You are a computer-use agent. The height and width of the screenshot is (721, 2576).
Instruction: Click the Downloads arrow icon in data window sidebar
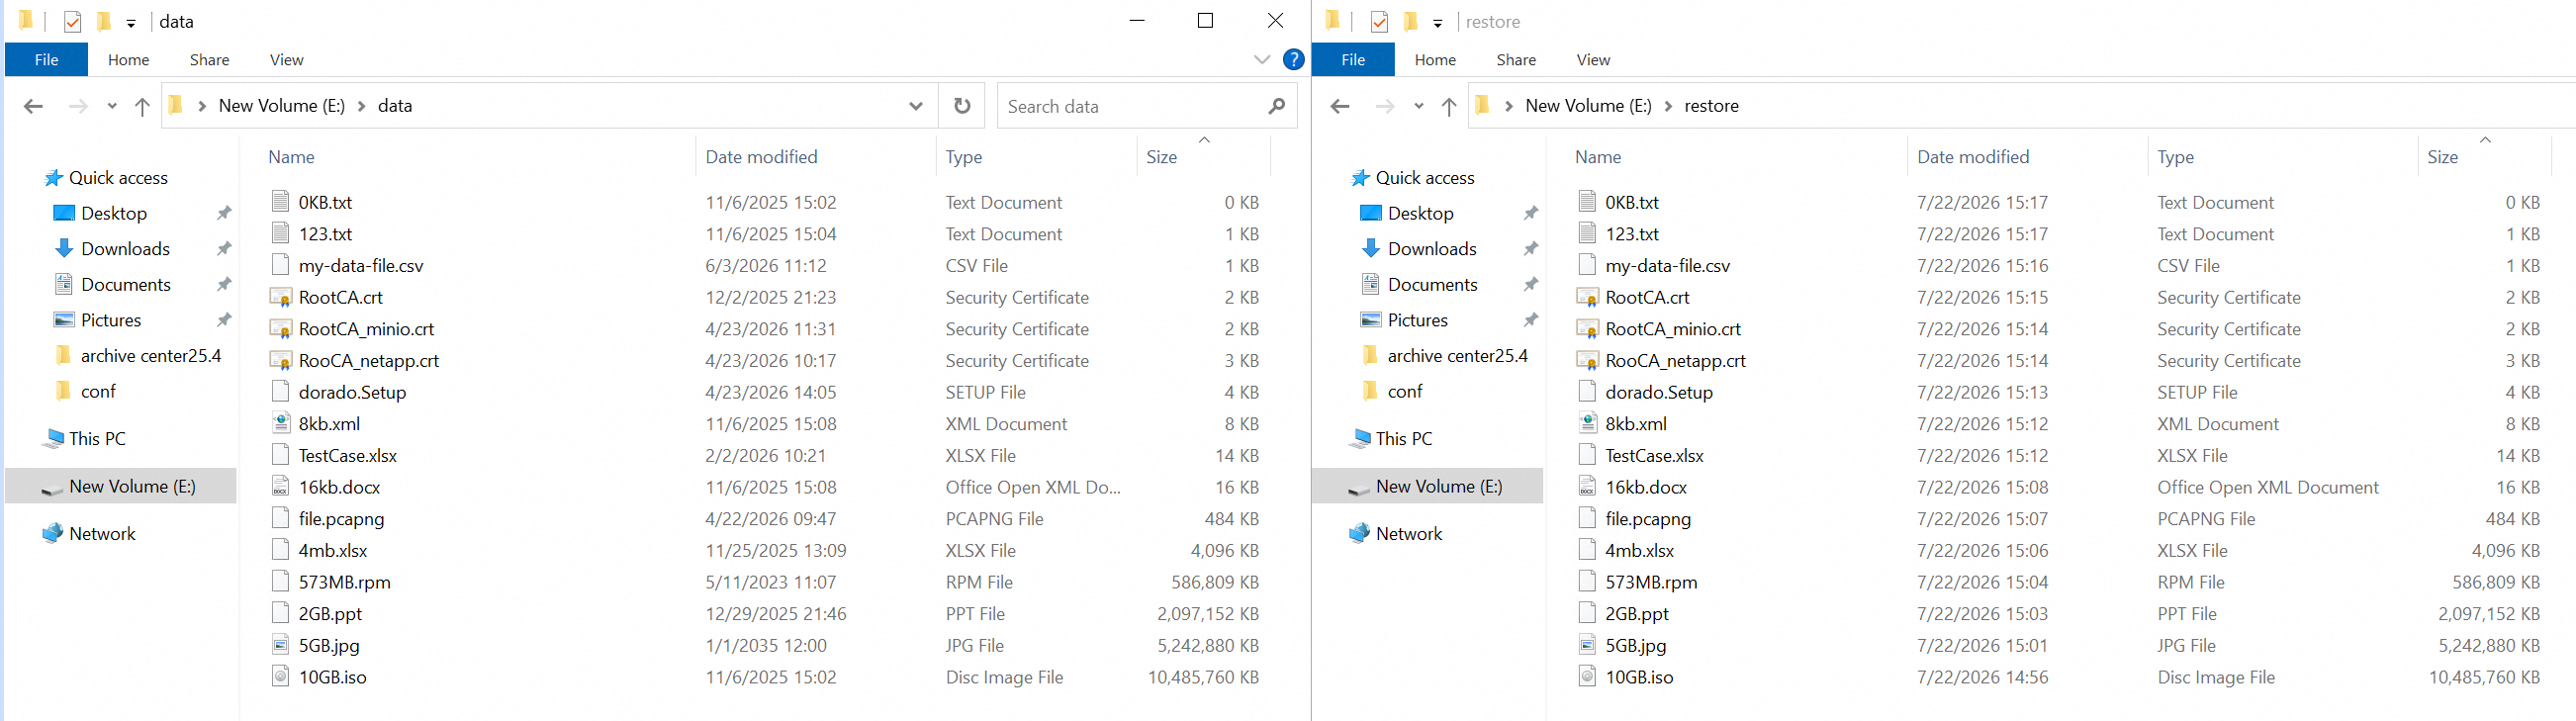click(x=64, y=248)
